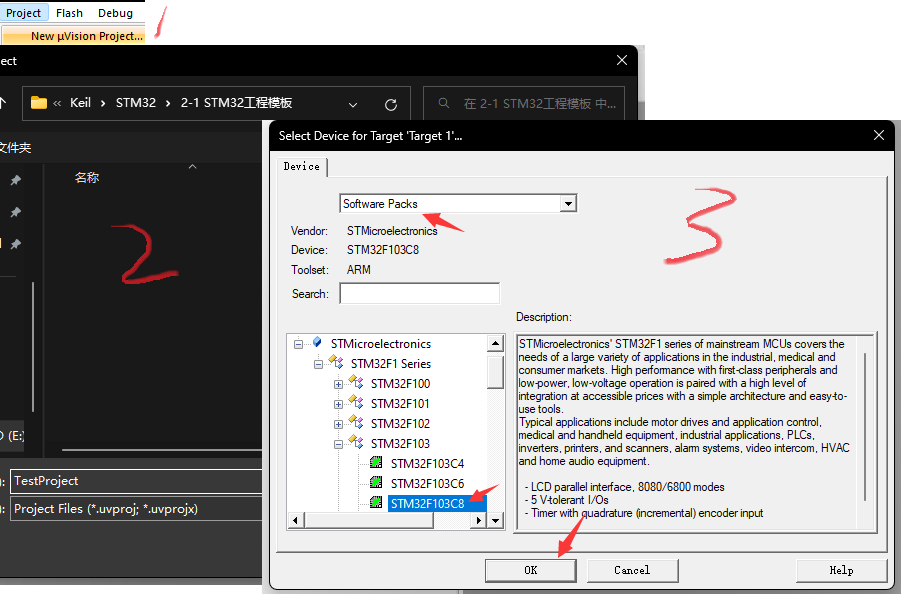Screen dimensions: 901x594
Task: Click folder icon in the address bar
Action: 39,103
